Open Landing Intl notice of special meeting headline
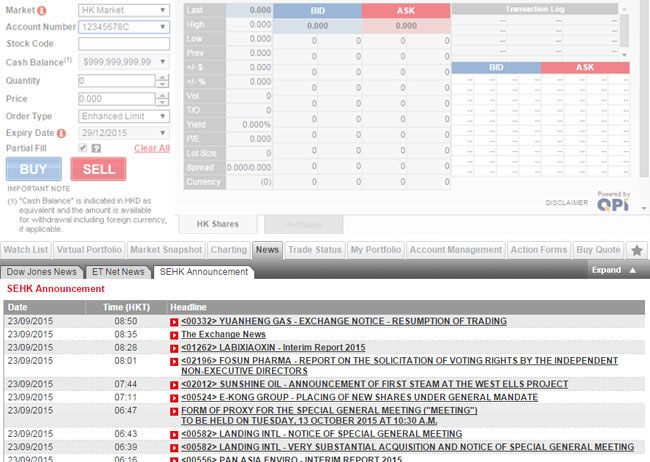 pyautogui.click(x=322, y=434)
